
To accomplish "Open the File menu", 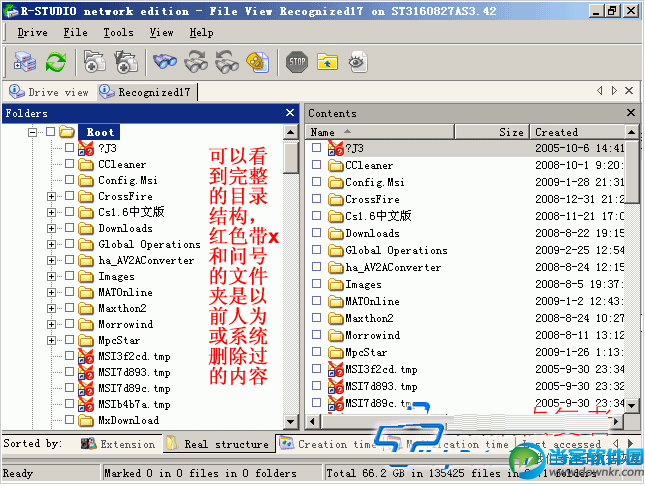I will pyautogui.click(x=75, y=33).
